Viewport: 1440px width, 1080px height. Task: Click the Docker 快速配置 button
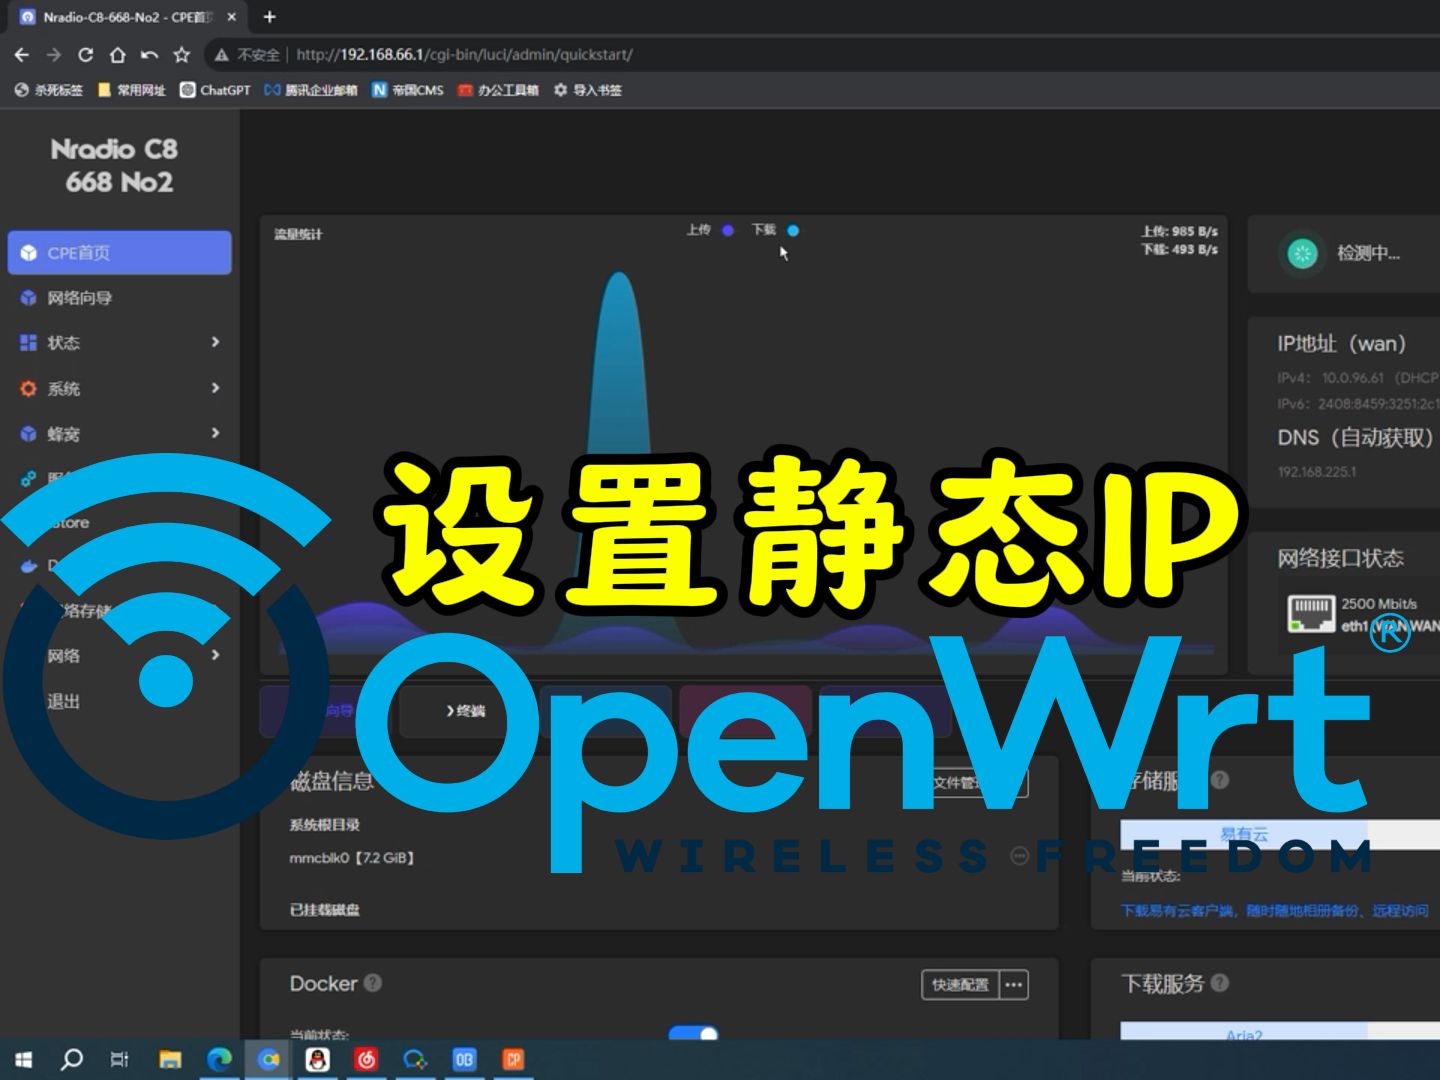960,985
